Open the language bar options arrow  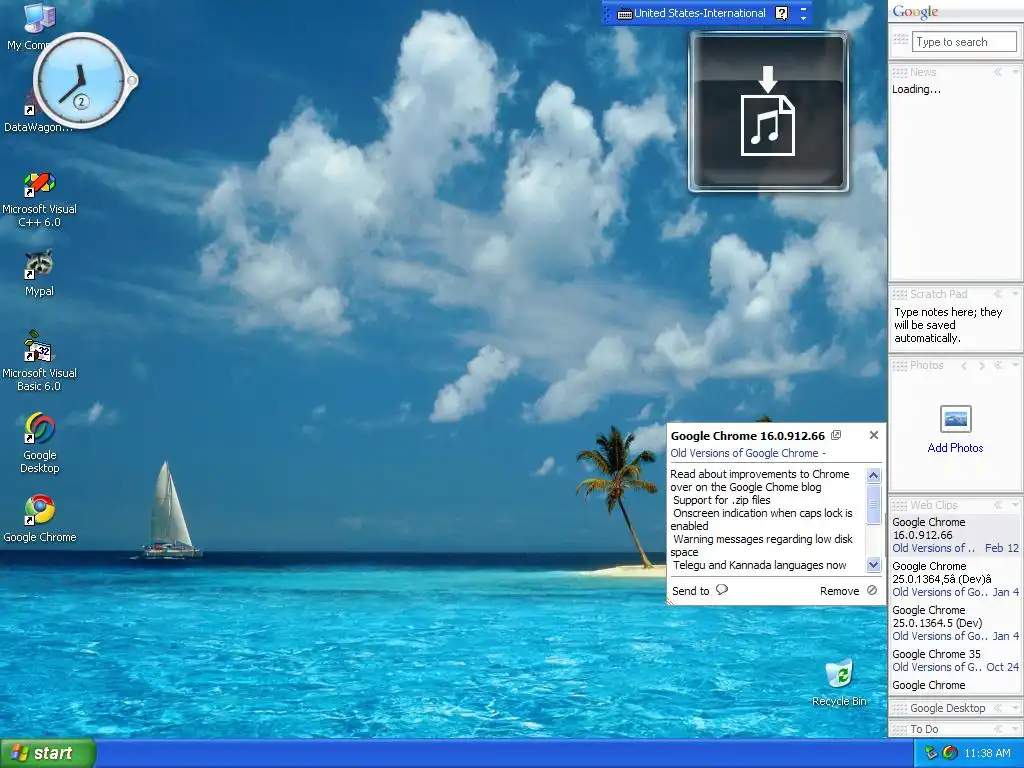point(803,18)
